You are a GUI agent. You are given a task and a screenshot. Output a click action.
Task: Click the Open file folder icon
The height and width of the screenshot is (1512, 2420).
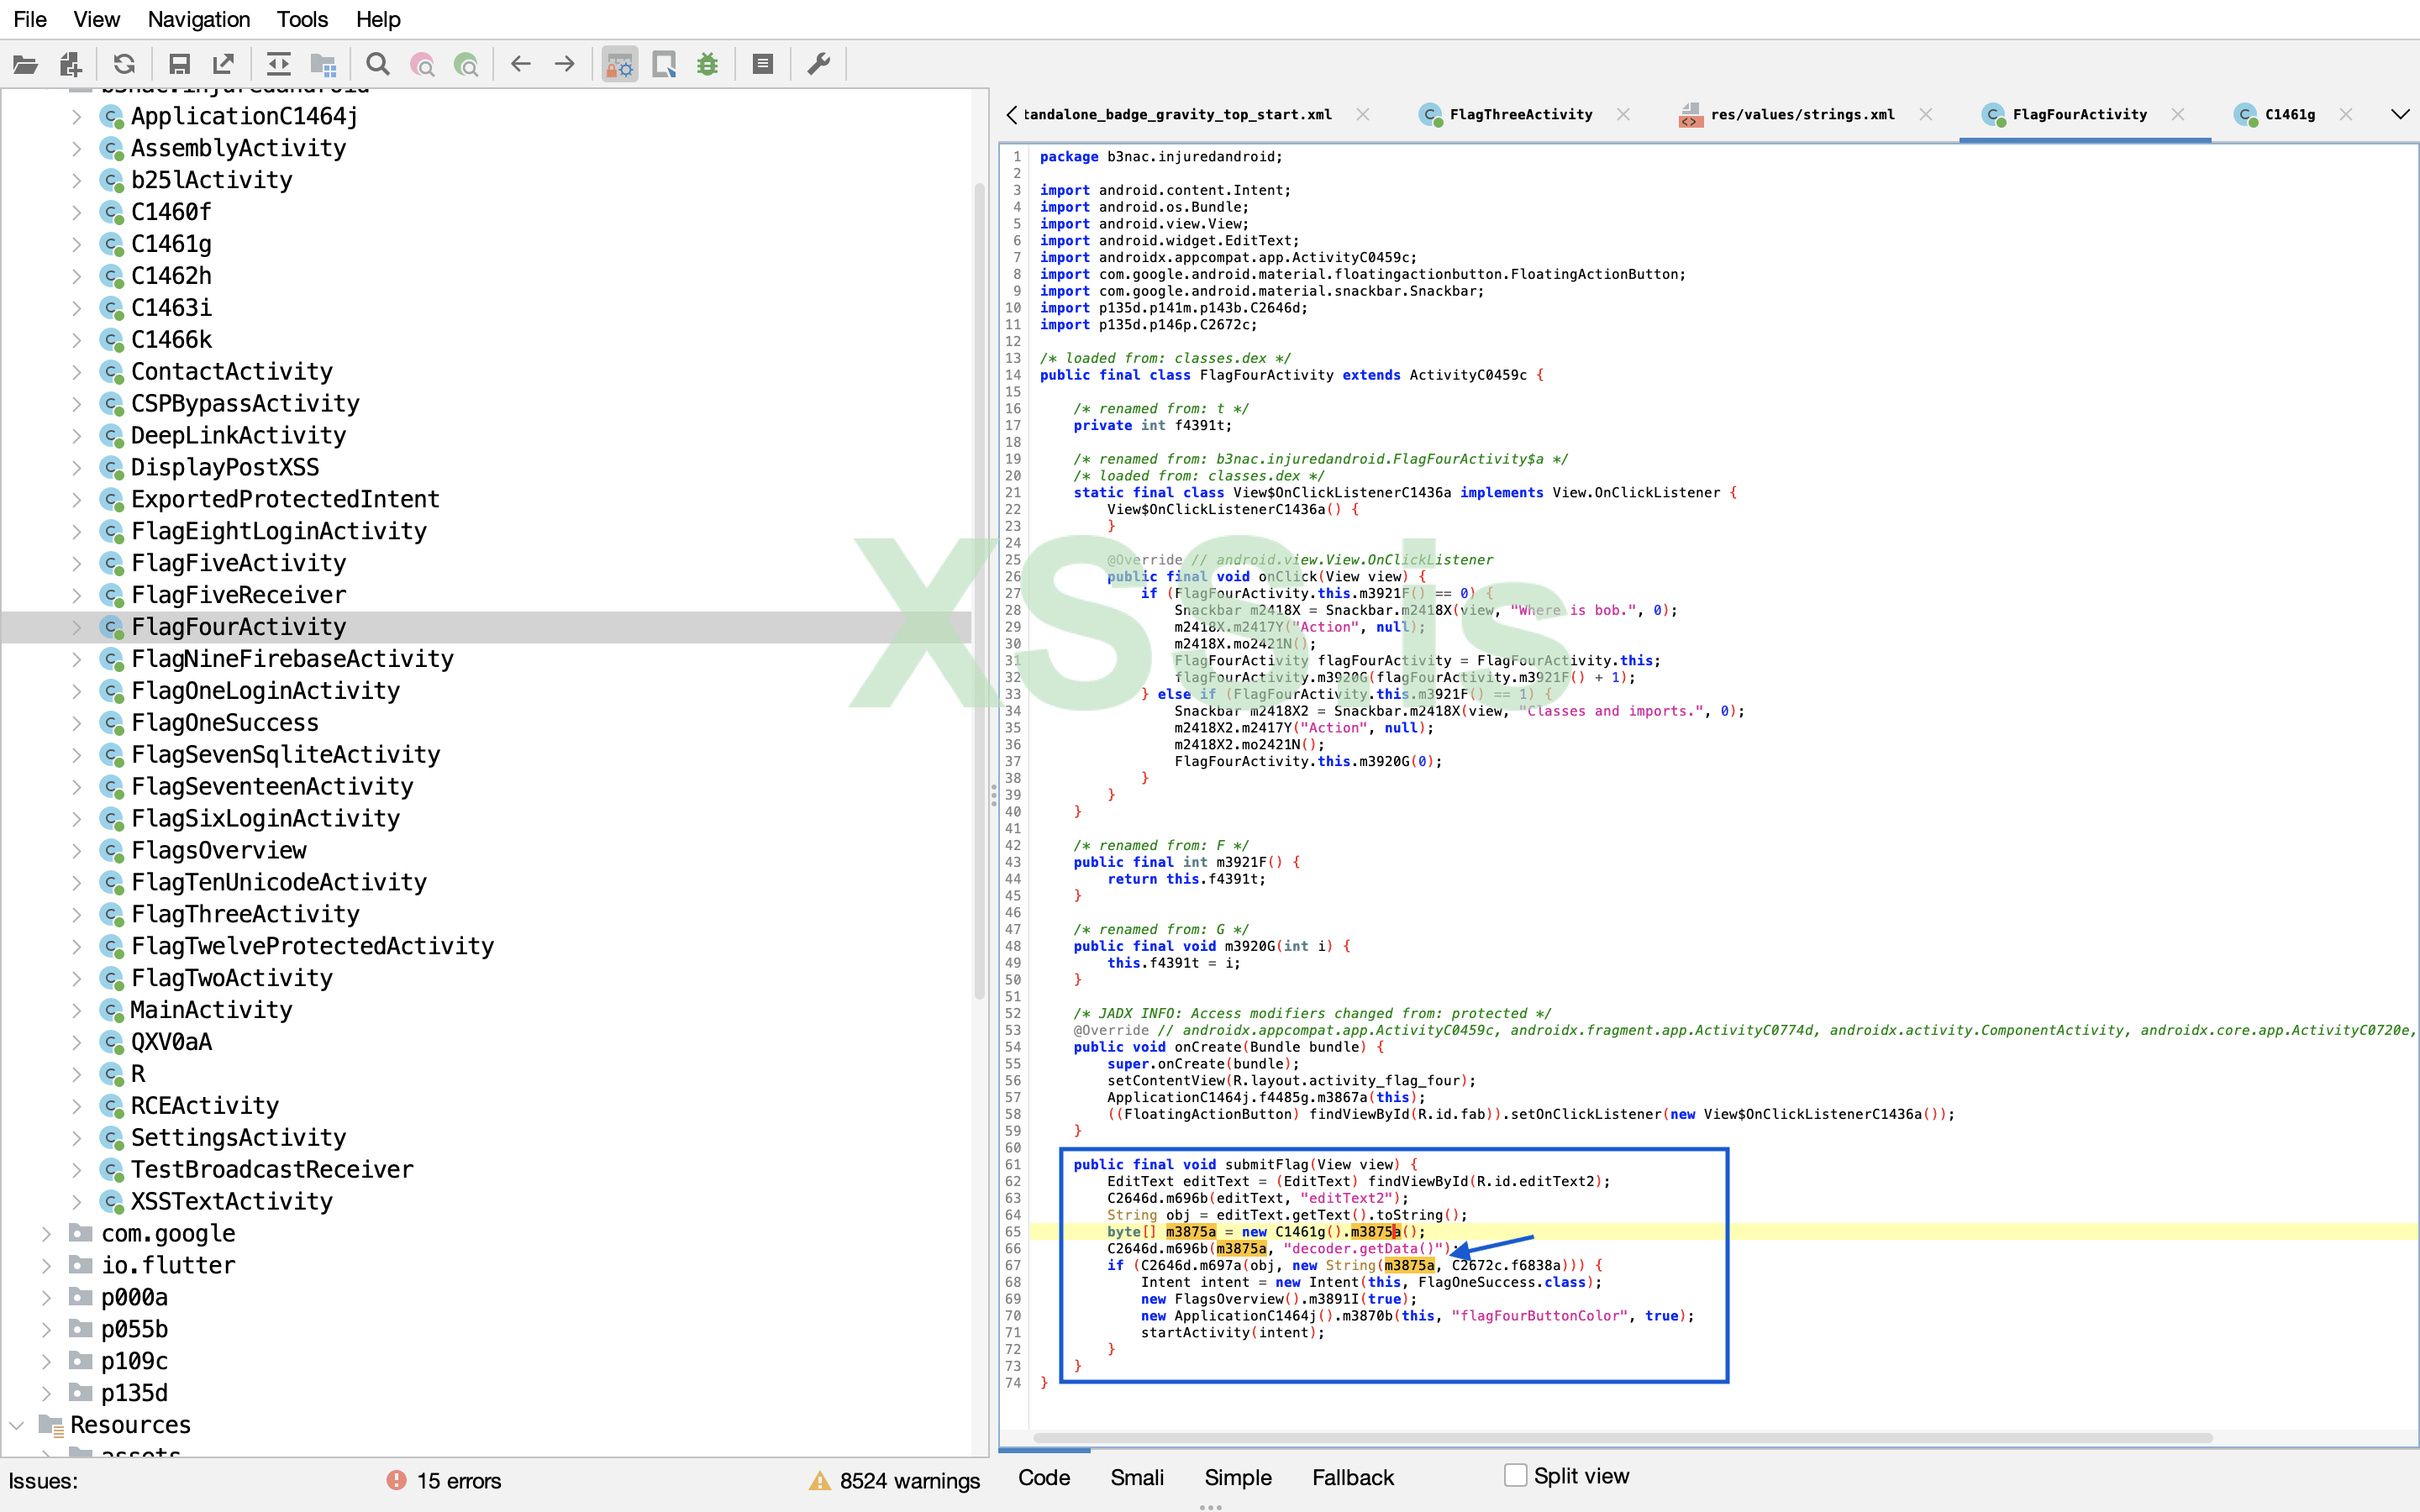(25, 65)
